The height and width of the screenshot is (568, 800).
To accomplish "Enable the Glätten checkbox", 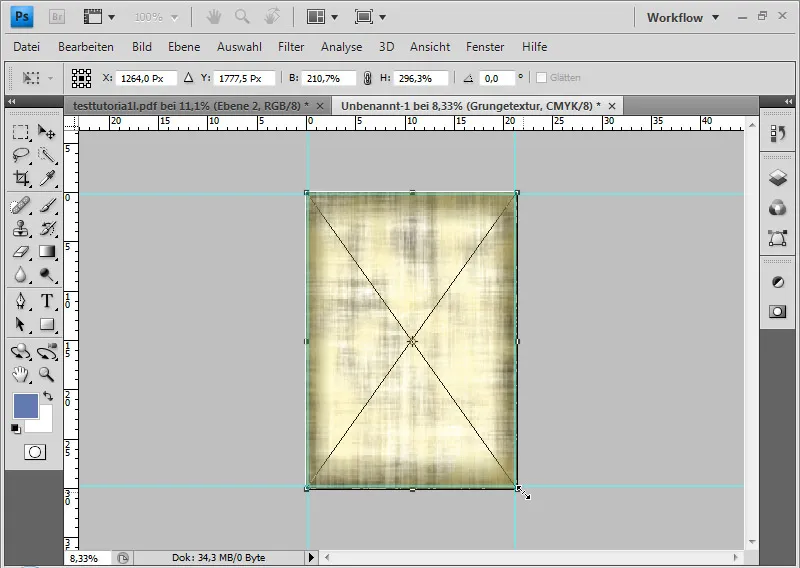I will pyautogui.click(x=542, y=78).
